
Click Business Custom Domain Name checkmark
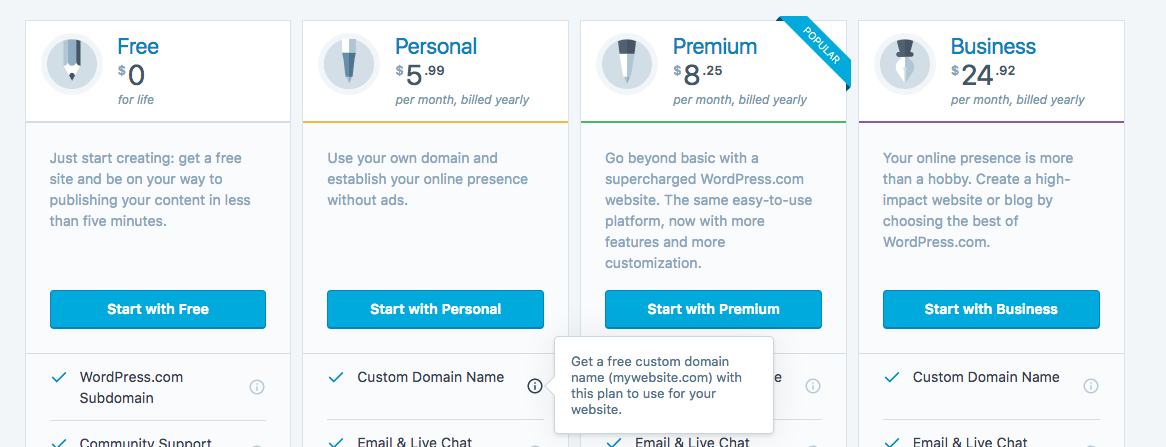coord(892,378)
